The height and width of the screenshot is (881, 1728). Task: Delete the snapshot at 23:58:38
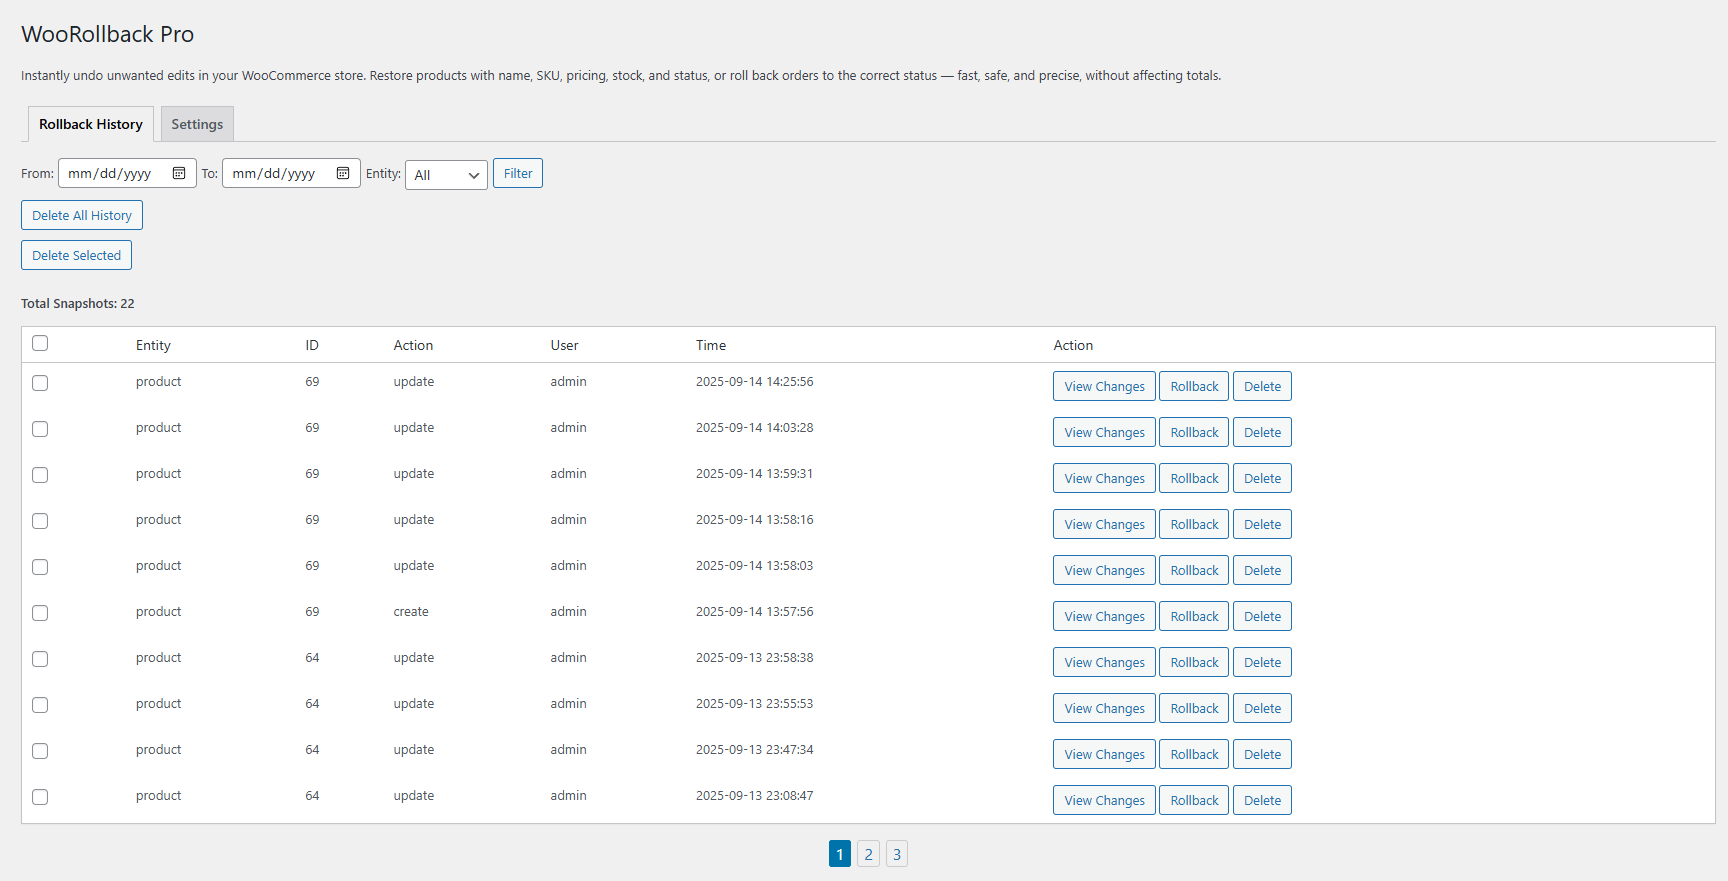click(x=1262, y=662)
